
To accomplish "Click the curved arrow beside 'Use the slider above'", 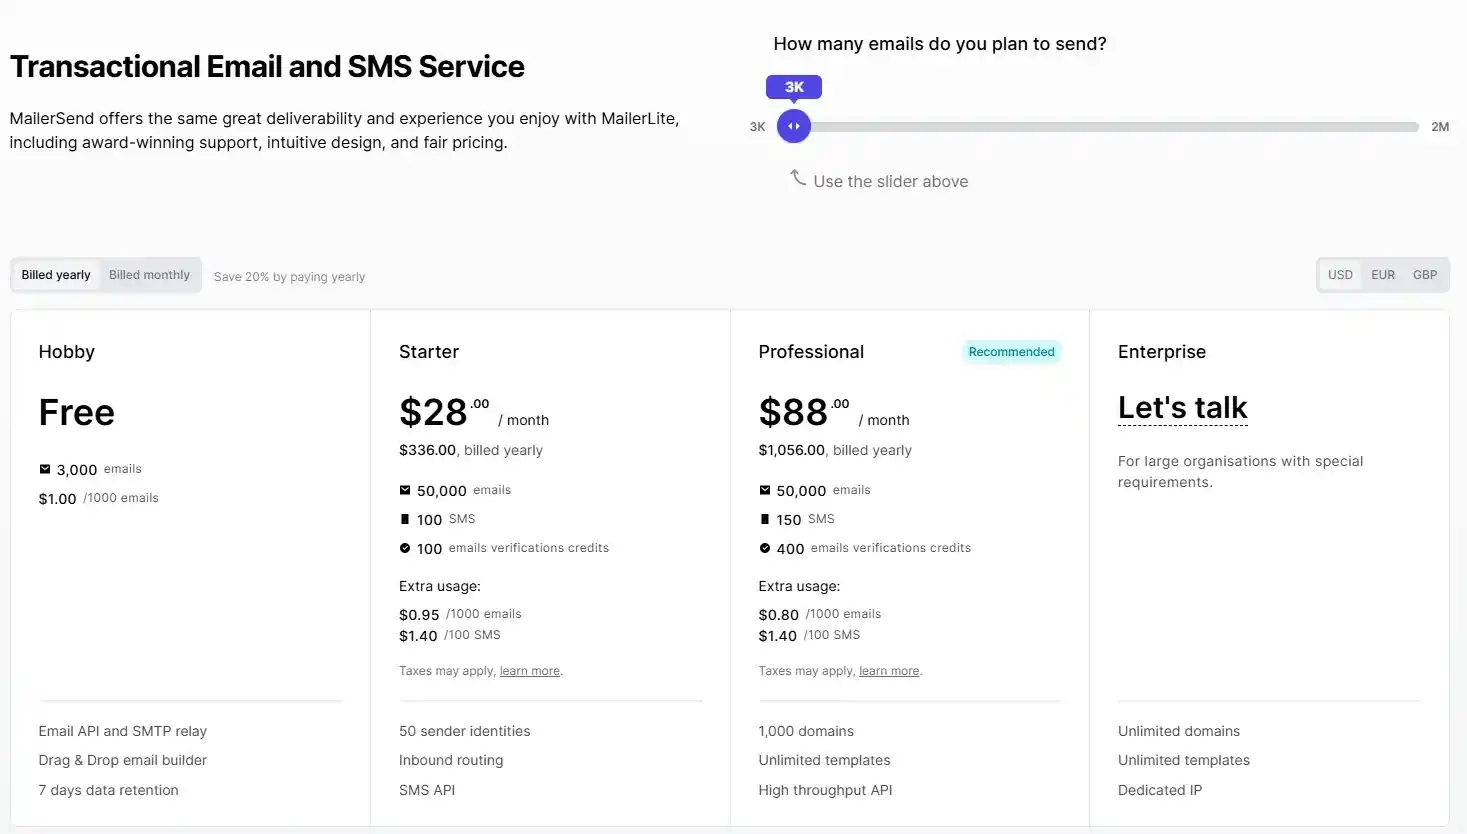I will pyautogui.click(x=798, y=177).
